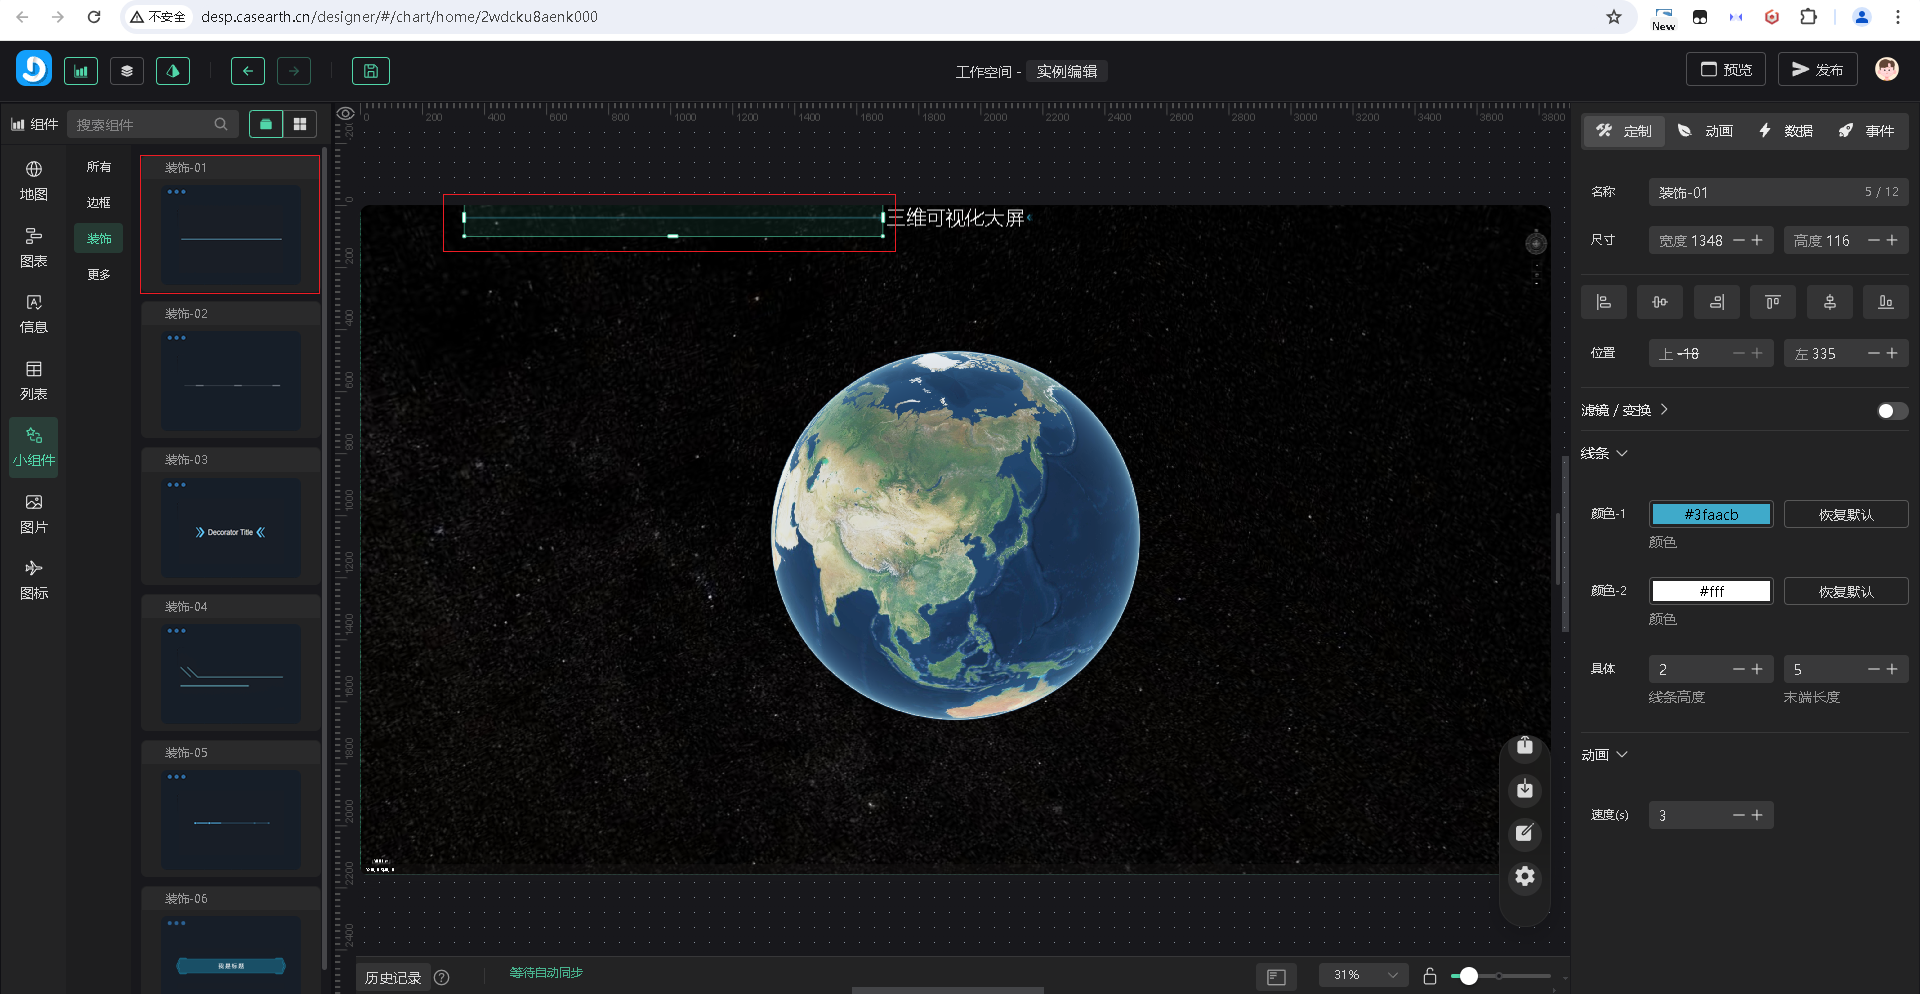This screenshot has height=994, width=1920.
Task: Select the 地图 map category icon
Action: click(x=34, y=180)
